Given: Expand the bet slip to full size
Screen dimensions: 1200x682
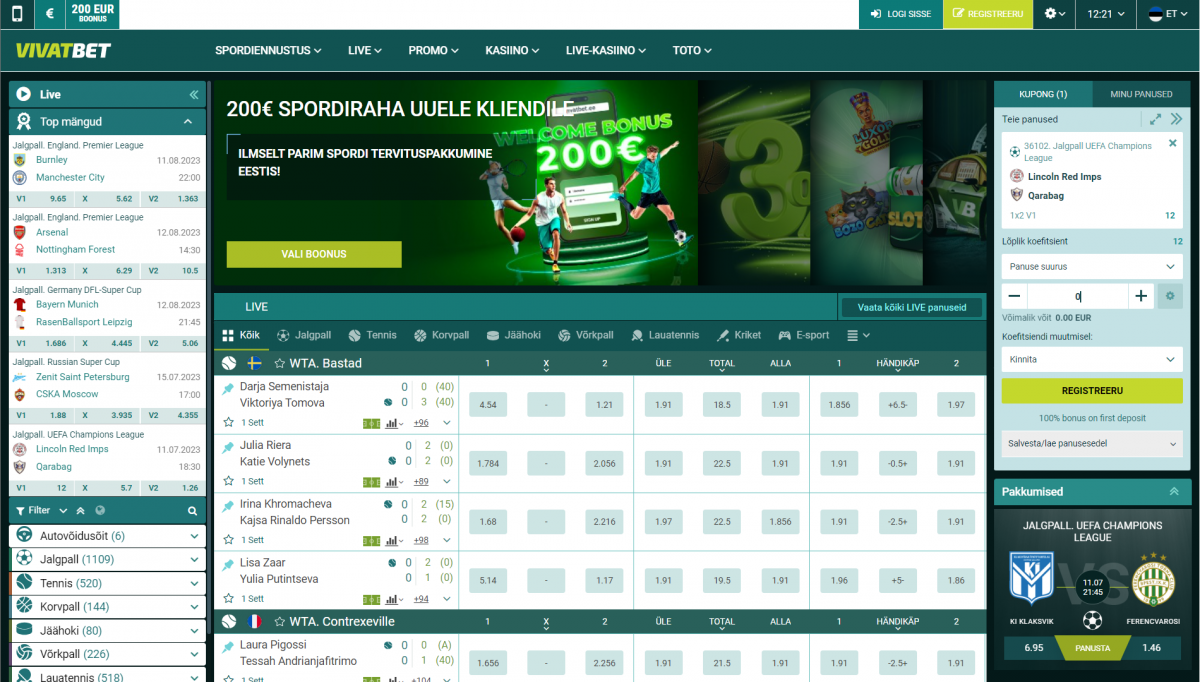Looking at the screenshot, I should [1155, 119].
